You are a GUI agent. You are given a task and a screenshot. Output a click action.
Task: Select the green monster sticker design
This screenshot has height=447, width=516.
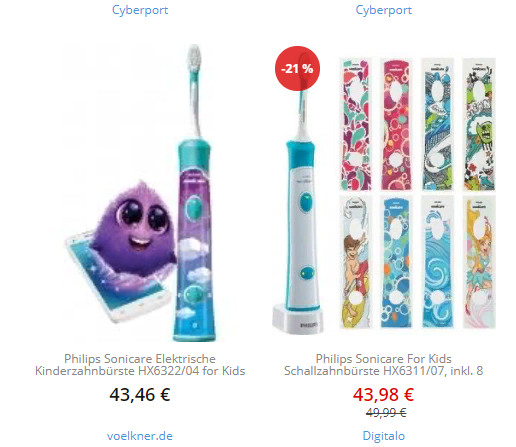pyautogui.click(x=479, y=124)
